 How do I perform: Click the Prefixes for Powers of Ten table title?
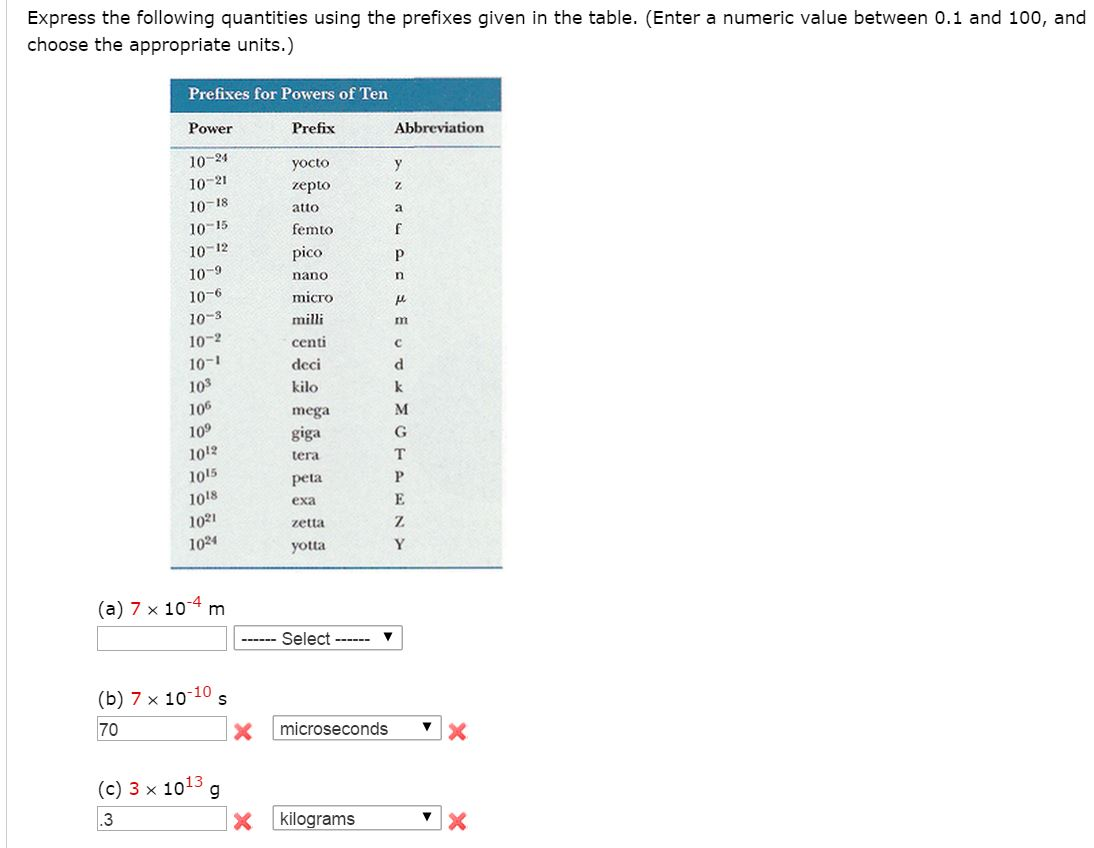coord(288,94)
